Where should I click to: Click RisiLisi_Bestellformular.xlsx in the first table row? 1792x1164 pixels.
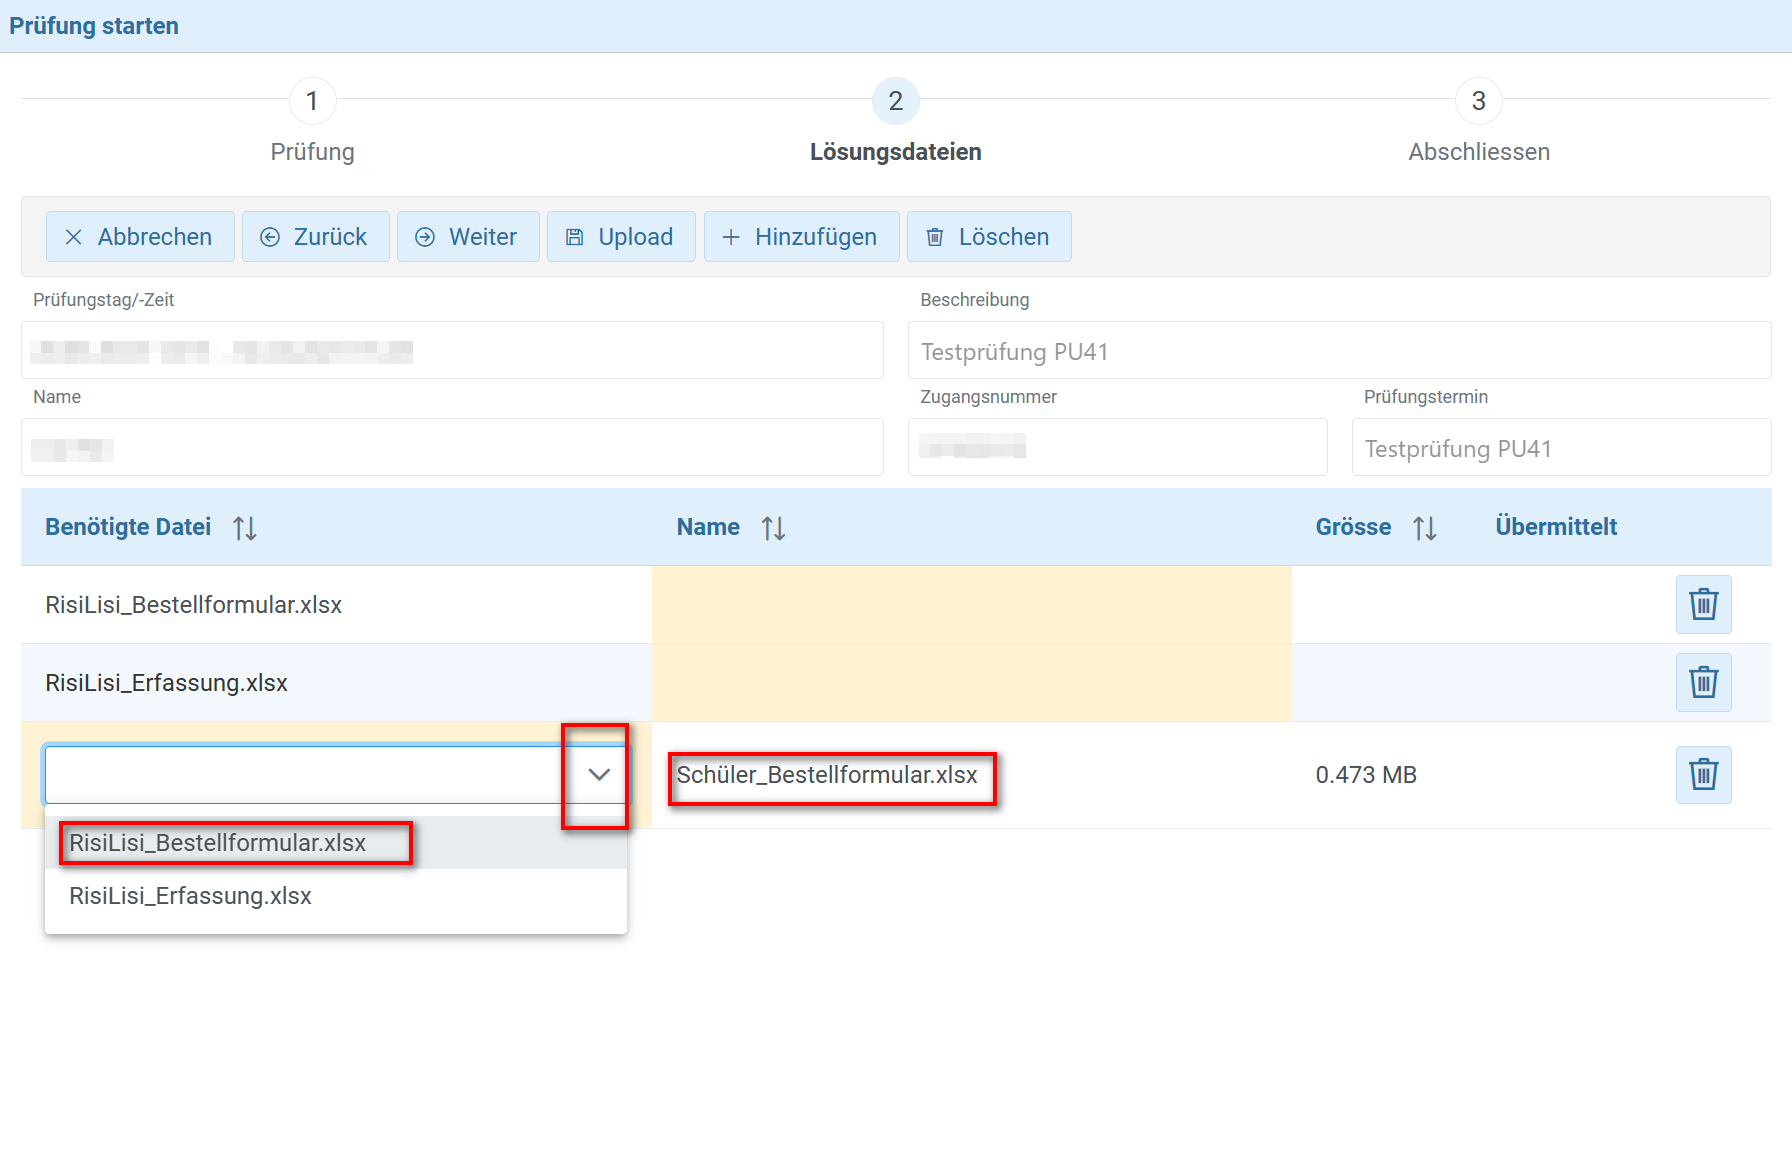coord(193,605)
